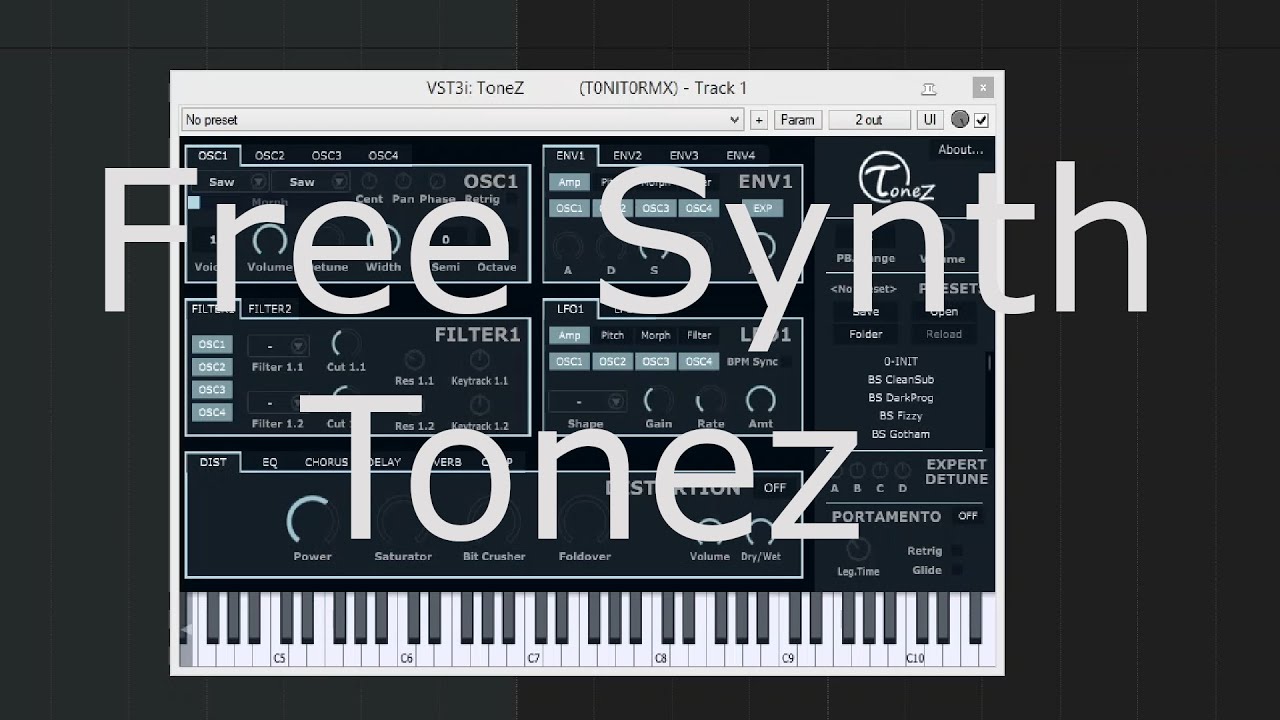
Task: Open the No preset combo box
Action: pos(462,120)
